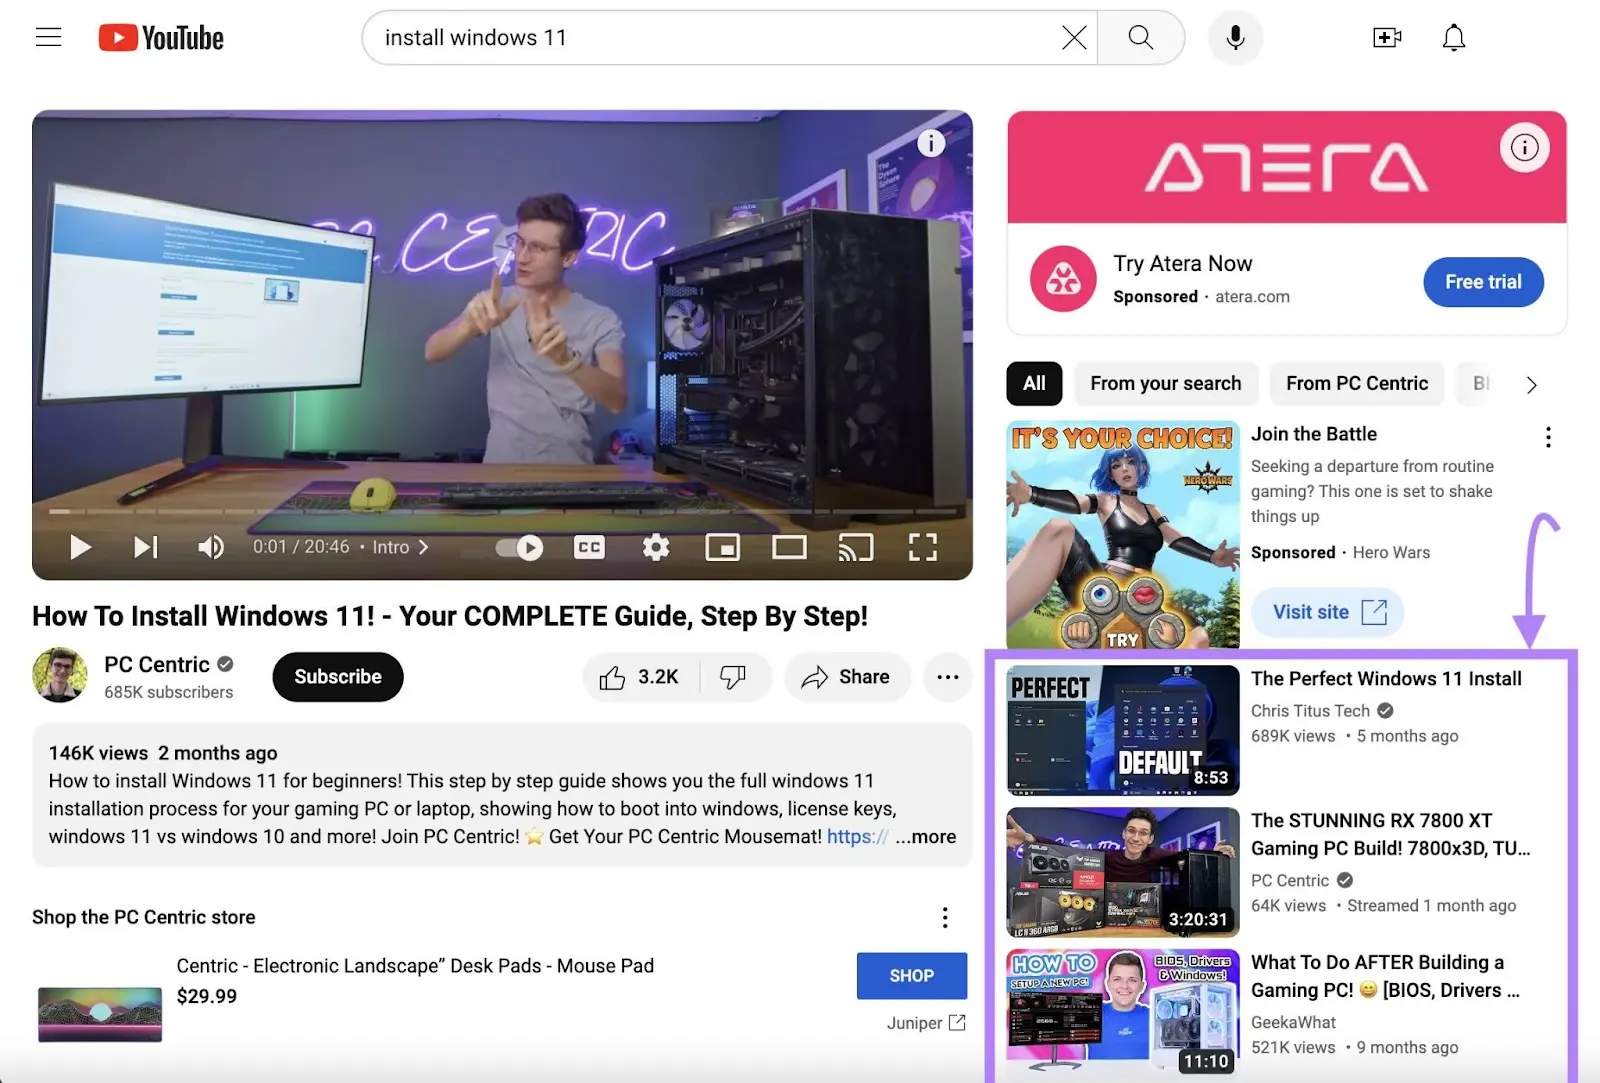
Task: Open video settings gear
Action: pyautogui.click(x=656, y=547)
